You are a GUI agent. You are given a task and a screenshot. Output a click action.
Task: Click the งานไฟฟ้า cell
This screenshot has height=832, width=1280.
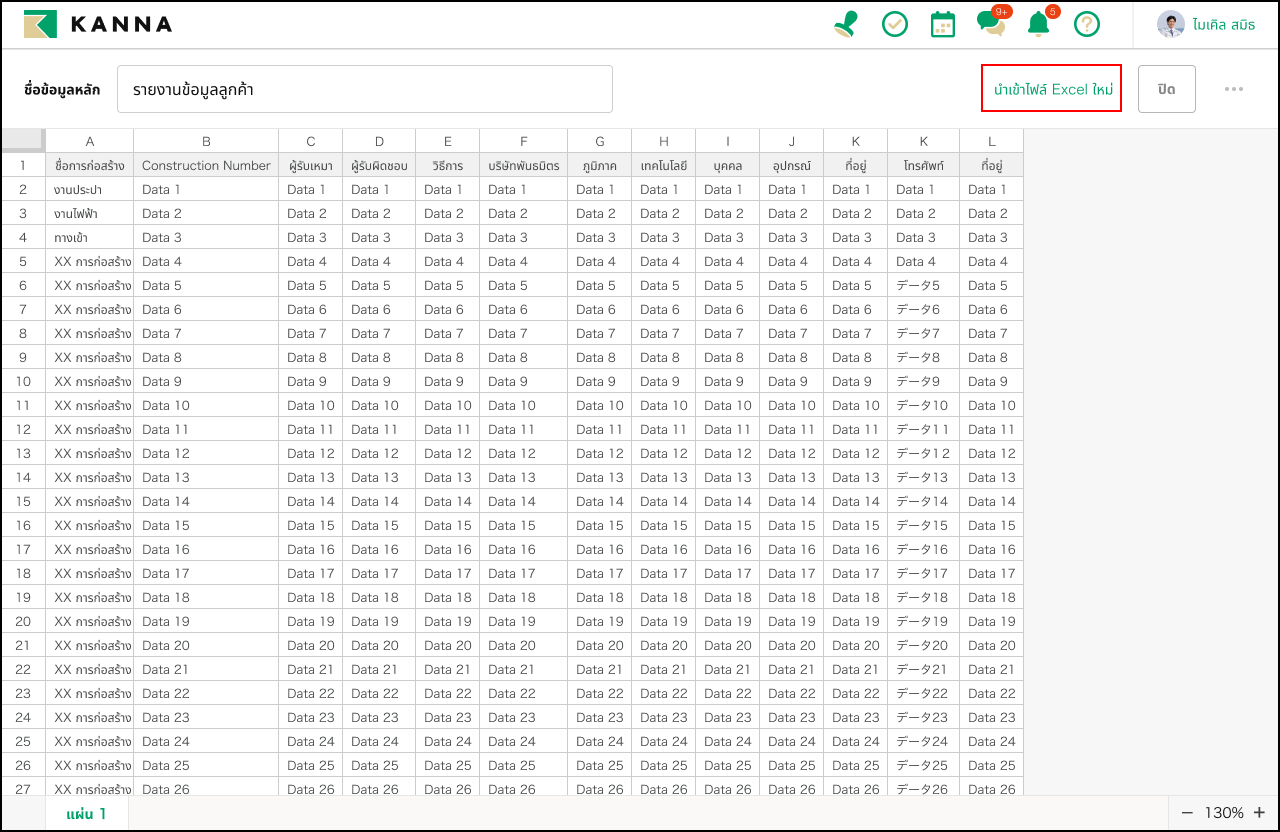click(89, 213)
